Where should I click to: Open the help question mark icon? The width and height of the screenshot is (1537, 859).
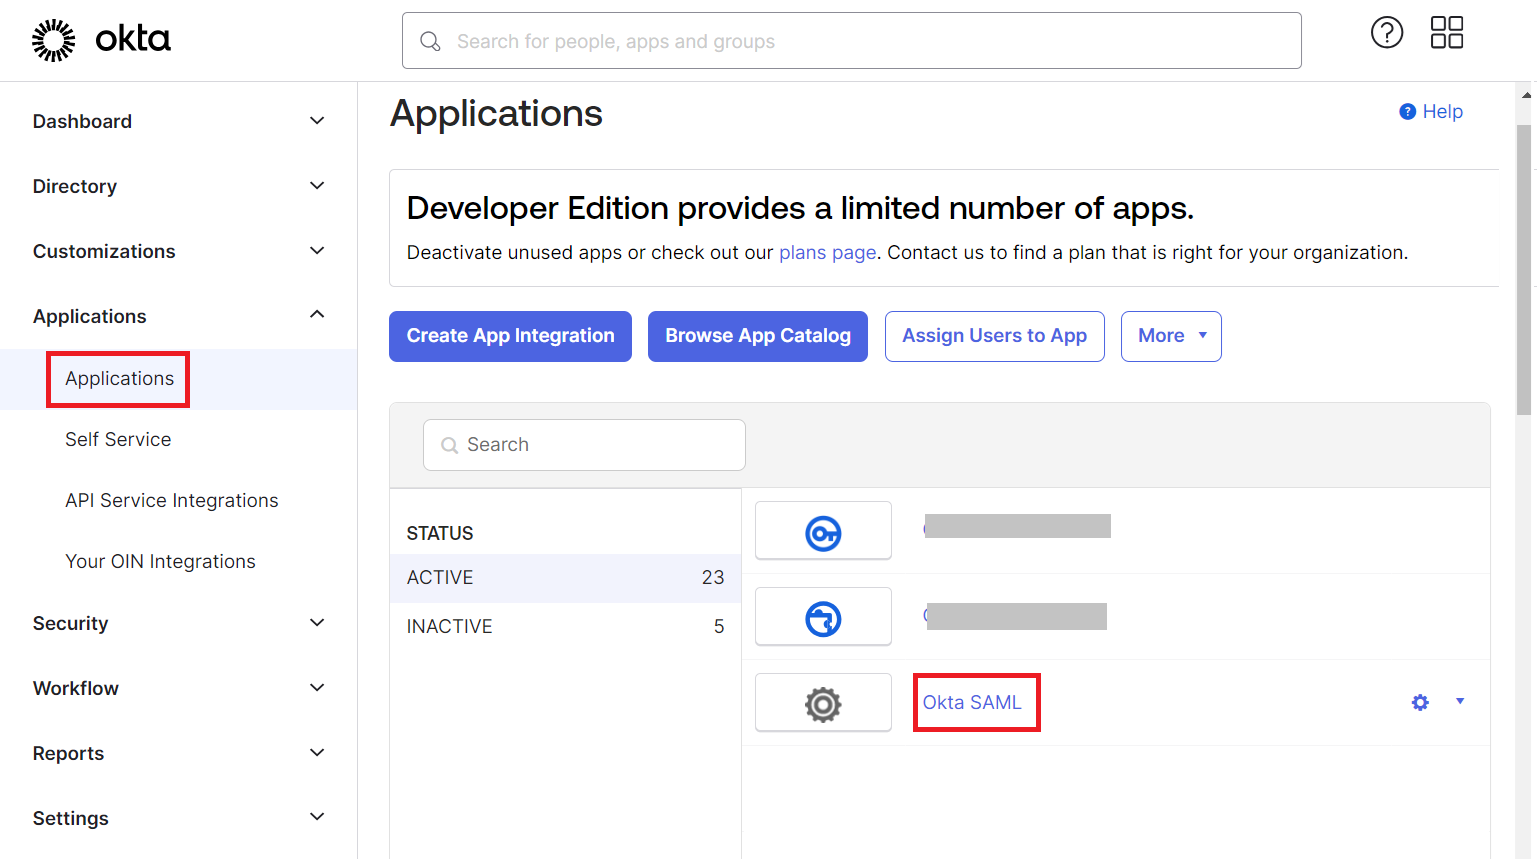1386,33
